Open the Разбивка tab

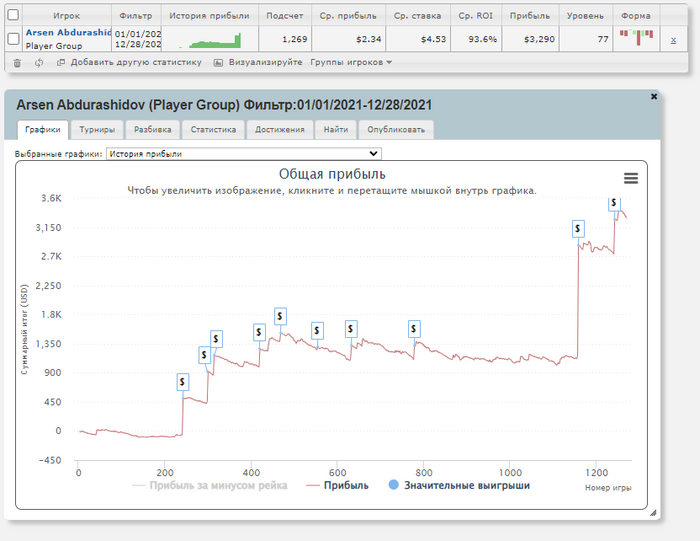click(x=153, y=129)
